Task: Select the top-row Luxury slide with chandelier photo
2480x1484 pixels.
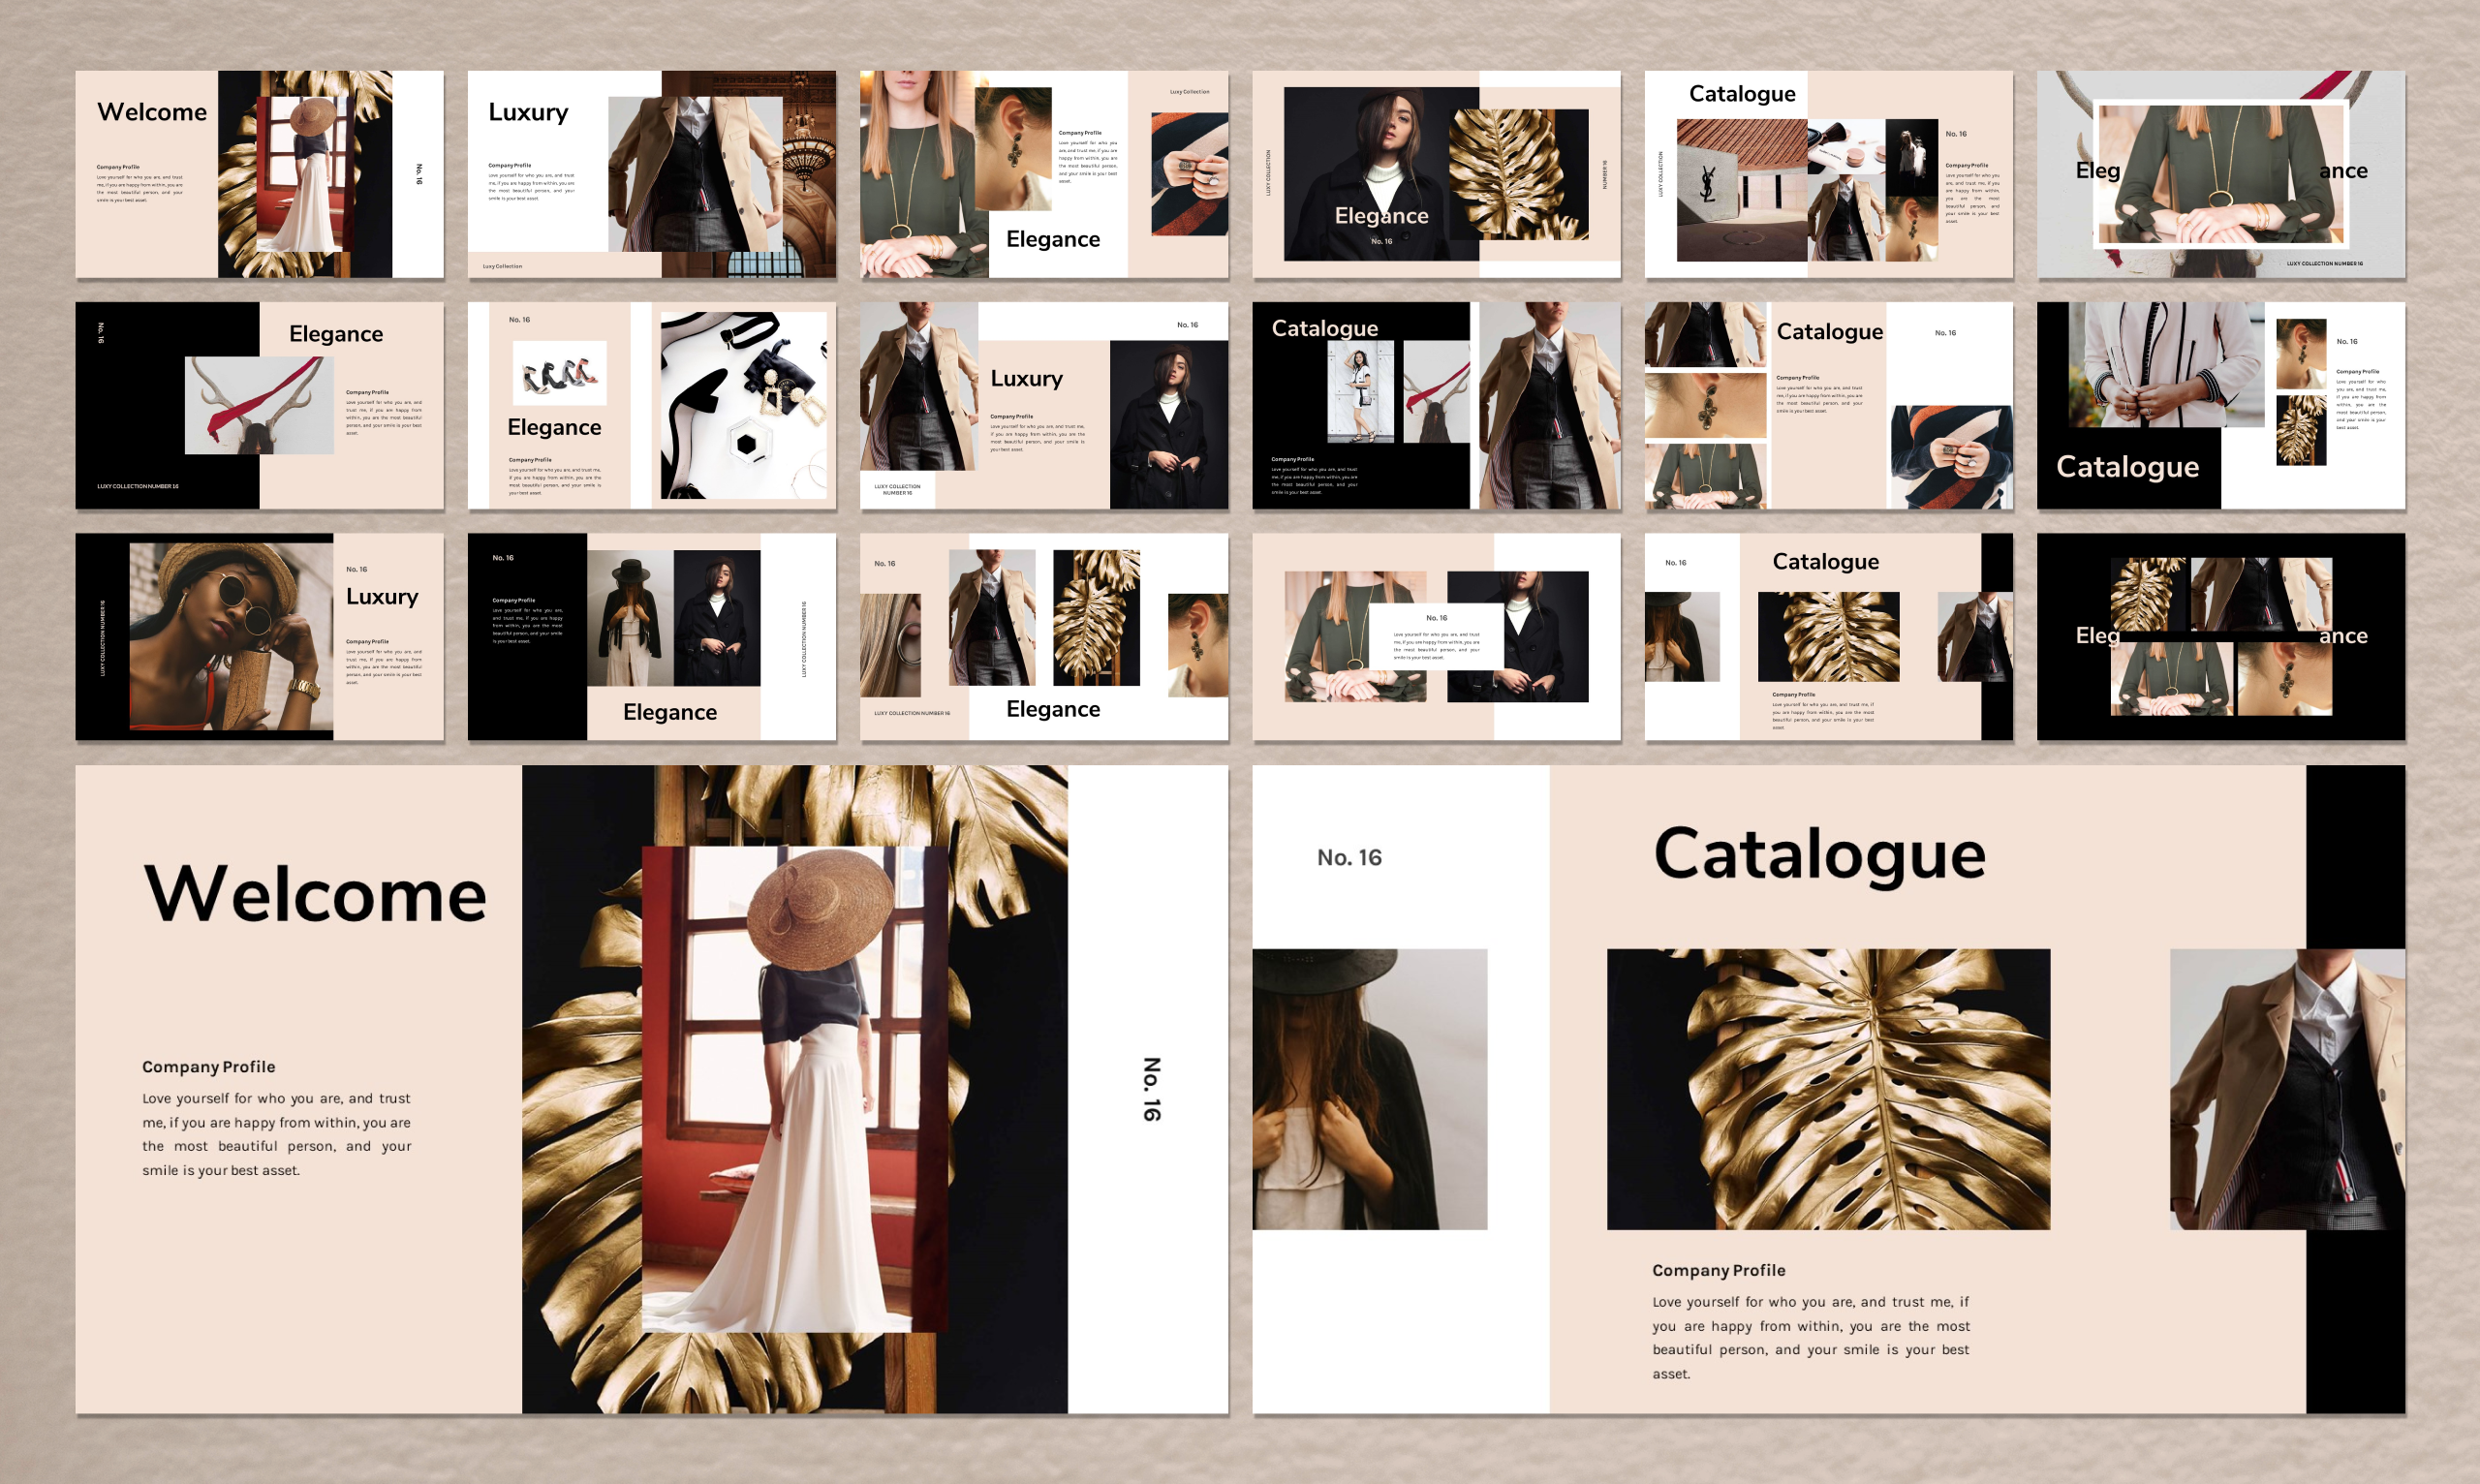Action: [651, 174]
